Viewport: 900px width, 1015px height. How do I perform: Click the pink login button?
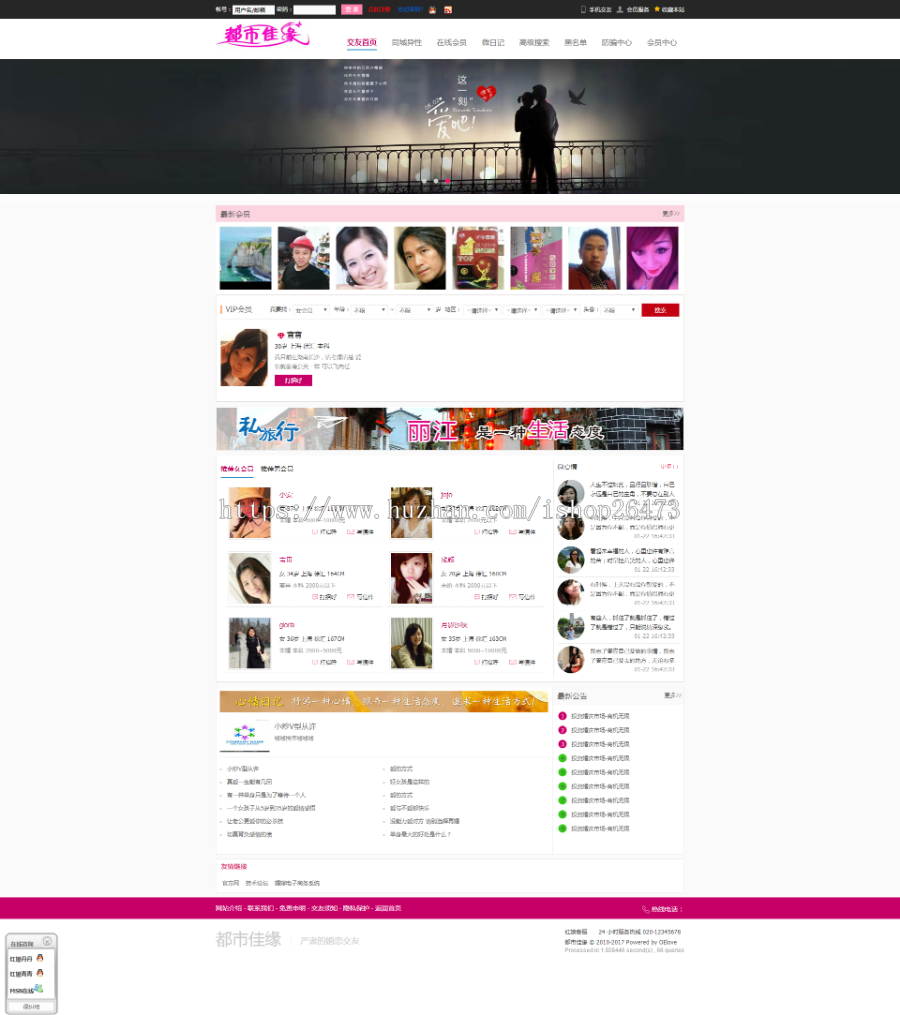coord(352,10)
